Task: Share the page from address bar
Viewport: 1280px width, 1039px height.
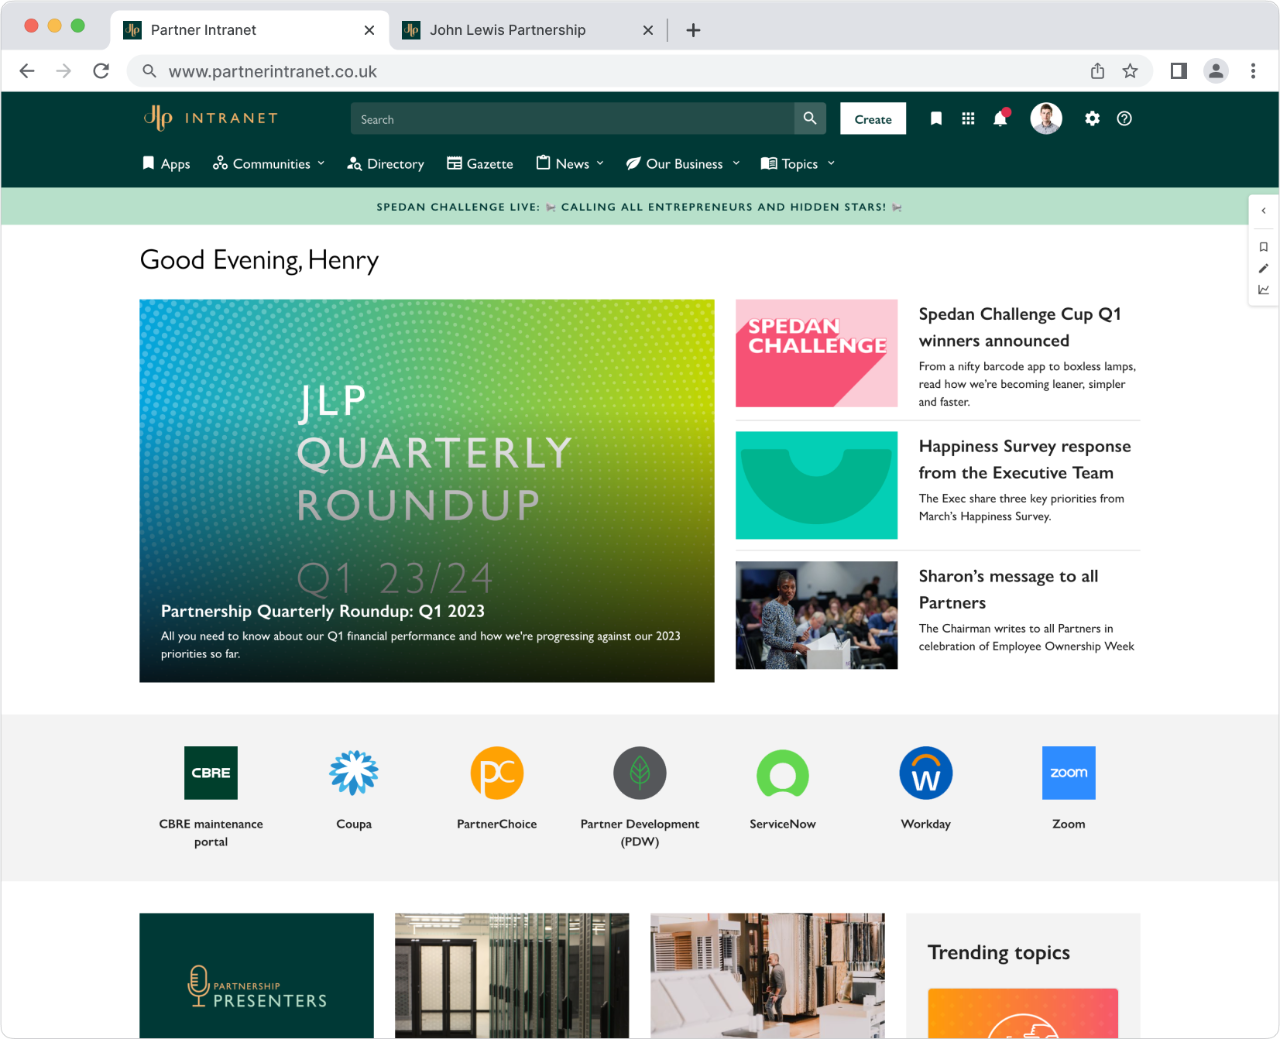Action: point(1097,71)
